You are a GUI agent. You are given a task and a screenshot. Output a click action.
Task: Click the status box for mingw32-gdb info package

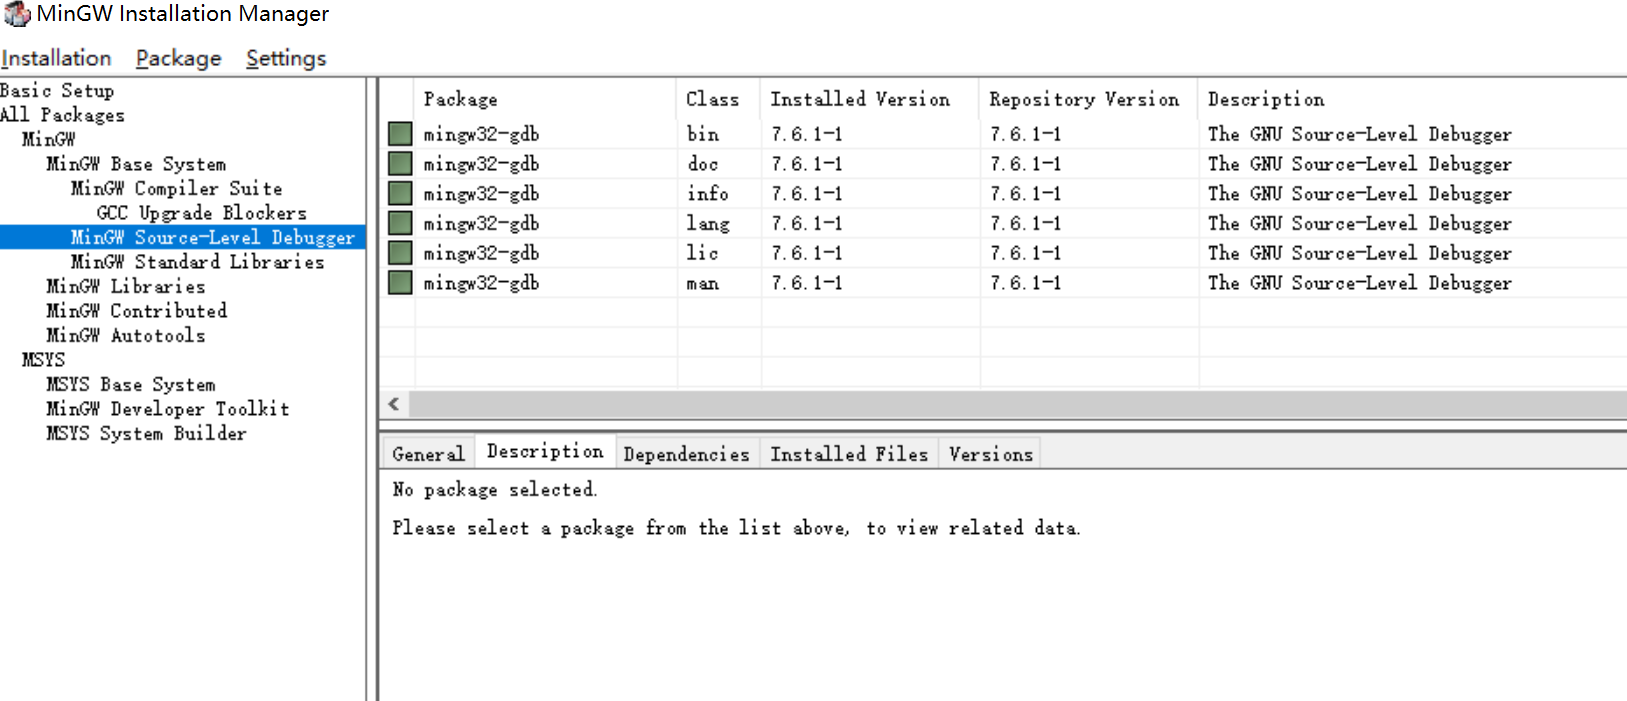coord(399,193)
